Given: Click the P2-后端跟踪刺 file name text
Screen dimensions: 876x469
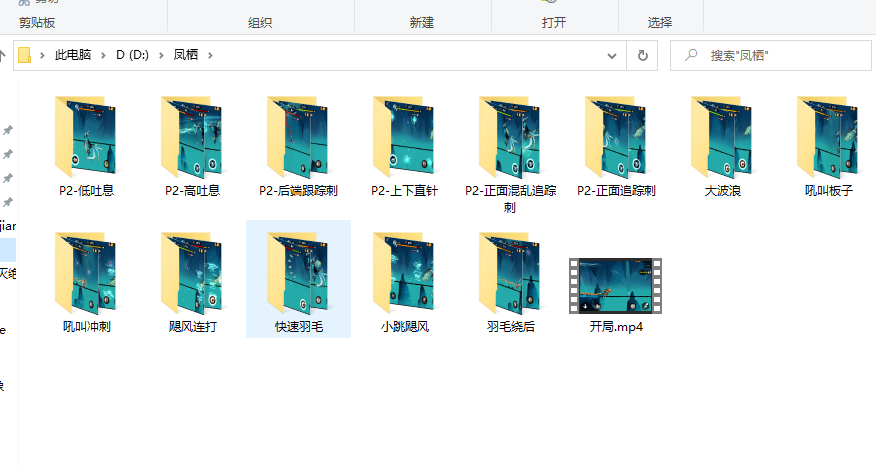Looking at the screenshot, I should [298, 191].
